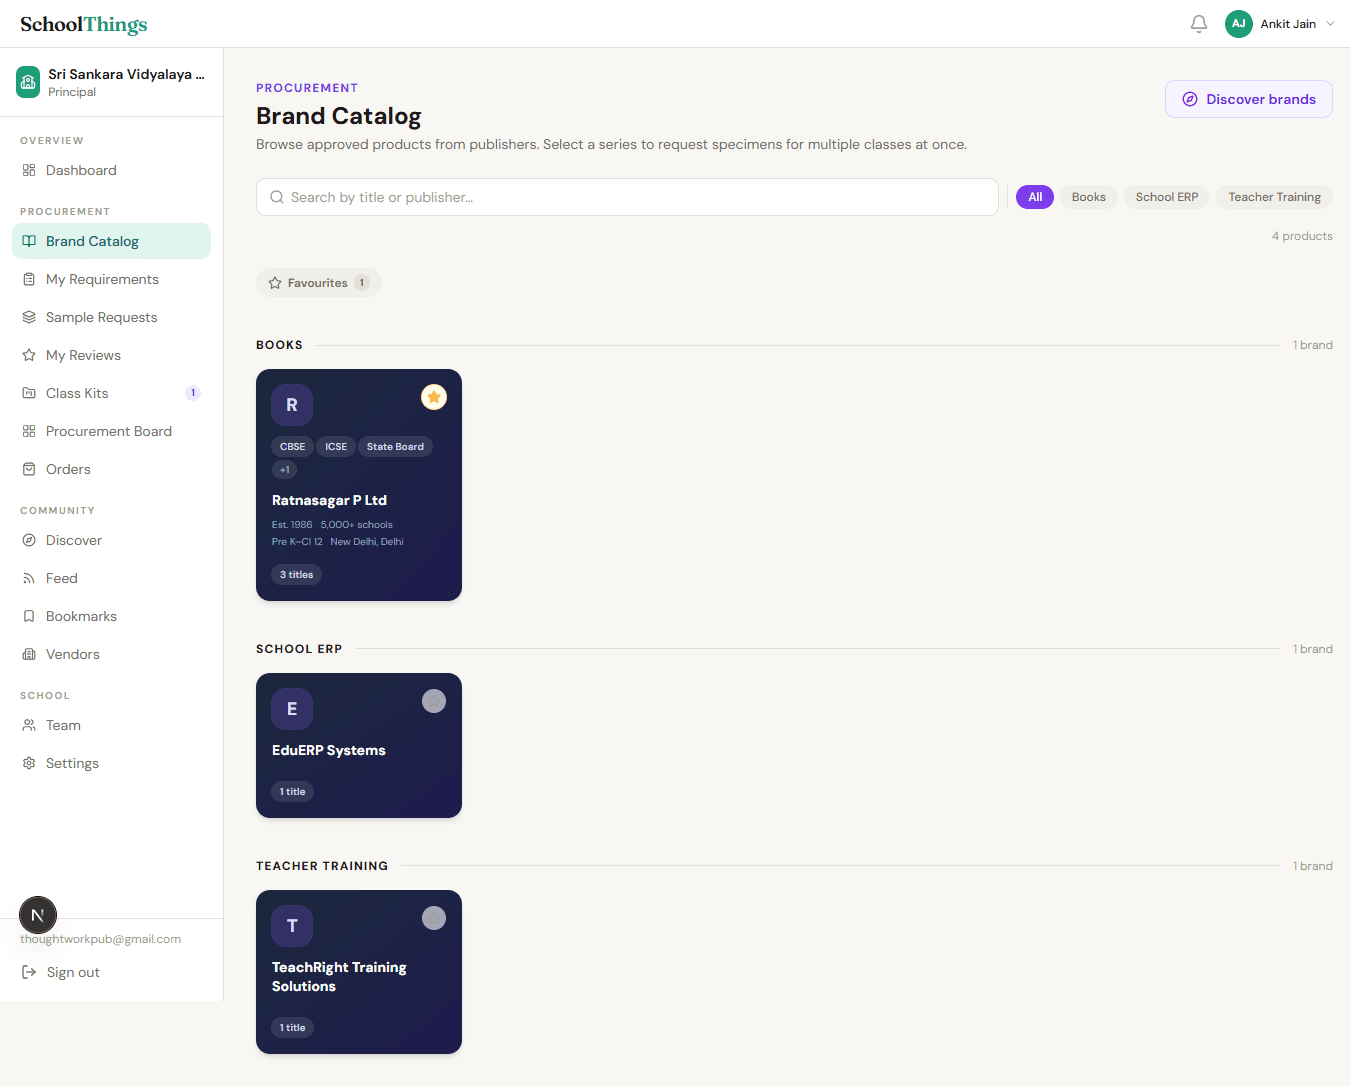This screenshot has width=1350, height=1086.
Task: Click the Discover compass icon in the sidebar
Action: 29,540
